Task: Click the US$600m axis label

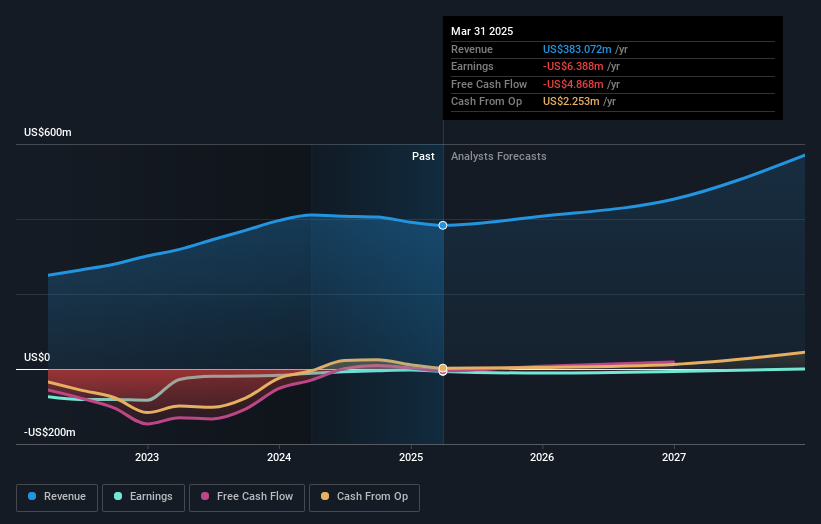Action: (48, 132)
